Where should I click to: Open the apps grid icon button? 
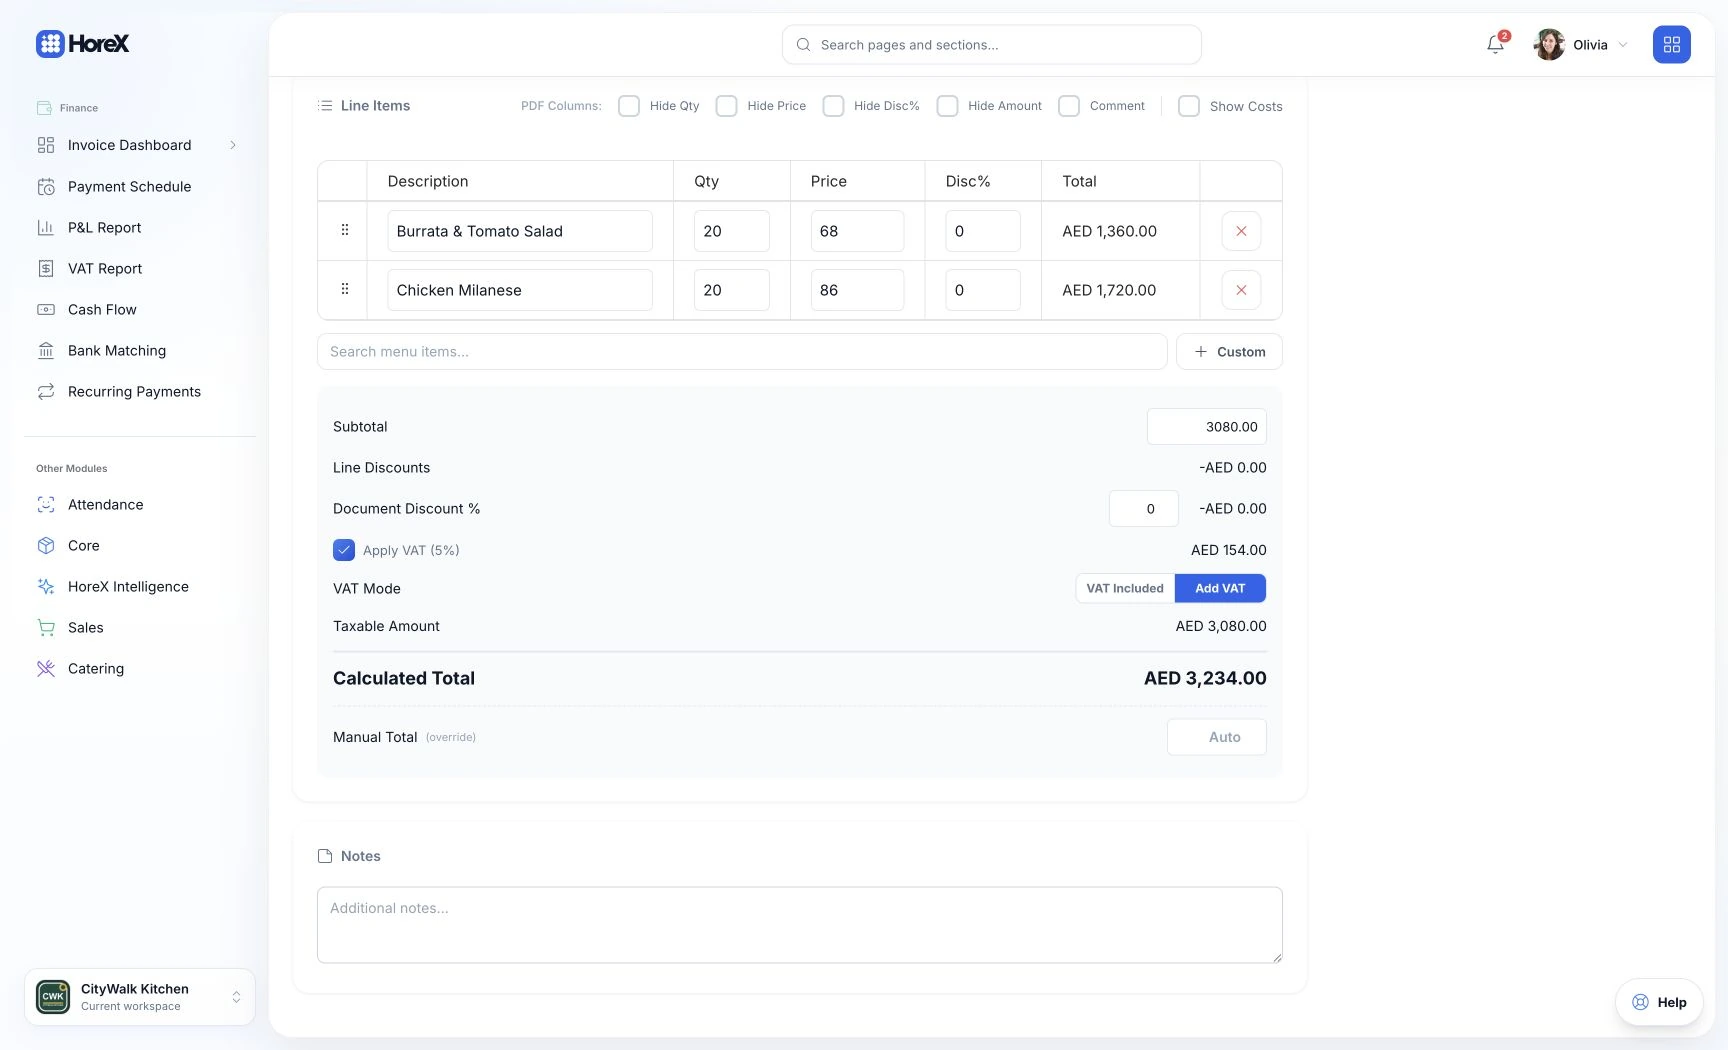(x=1671, y=44)
